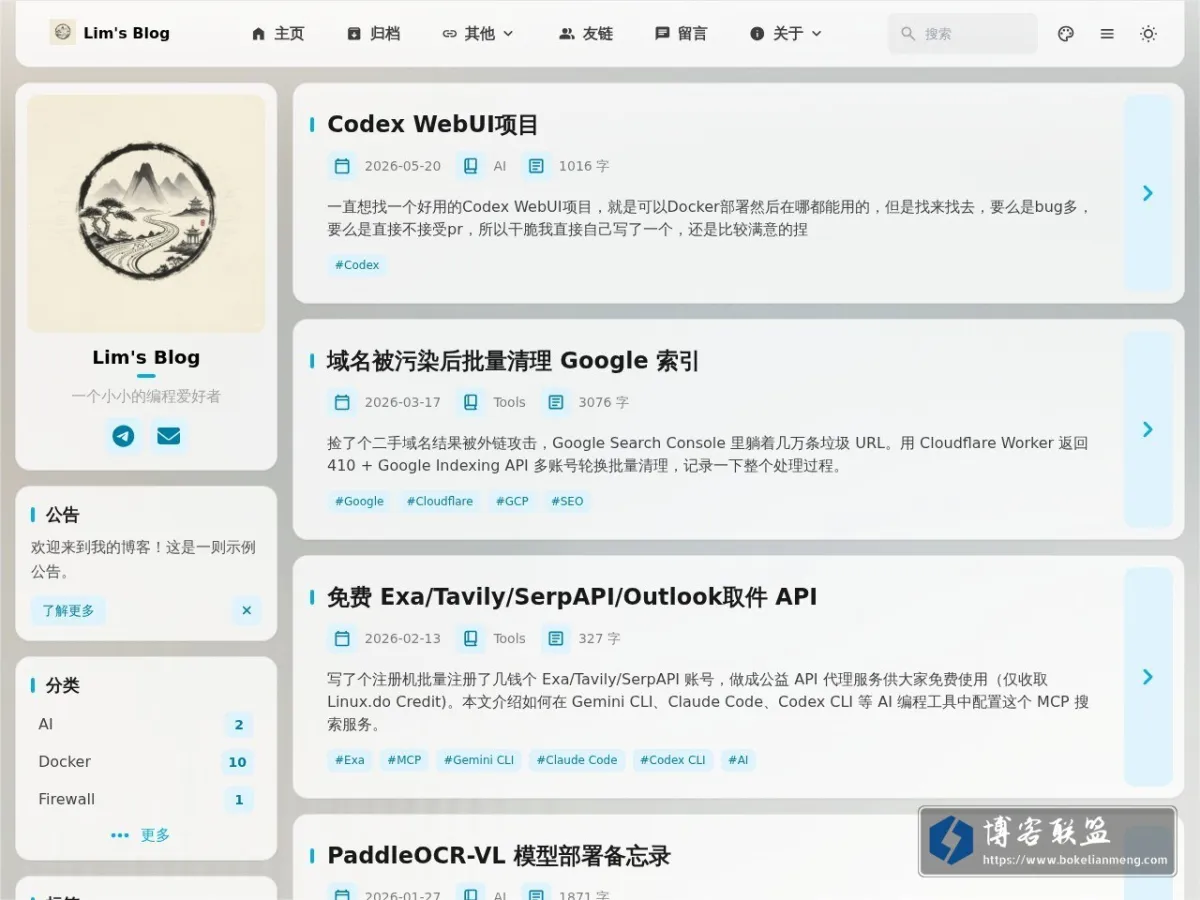
Task: Expand the 其他 dropdown menu
Action: pyautogui.click(x=478, y=33)
